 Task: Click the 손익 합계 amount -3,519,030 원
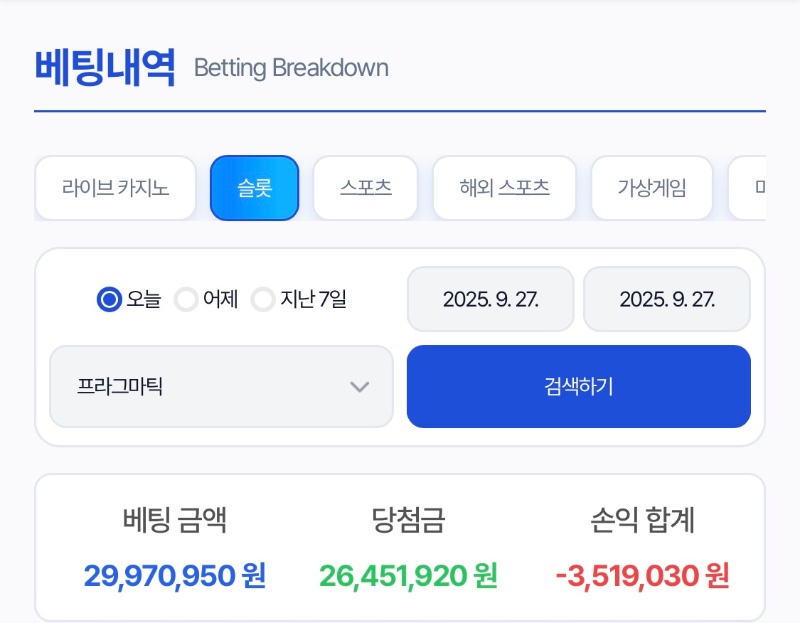coord(642,576)
